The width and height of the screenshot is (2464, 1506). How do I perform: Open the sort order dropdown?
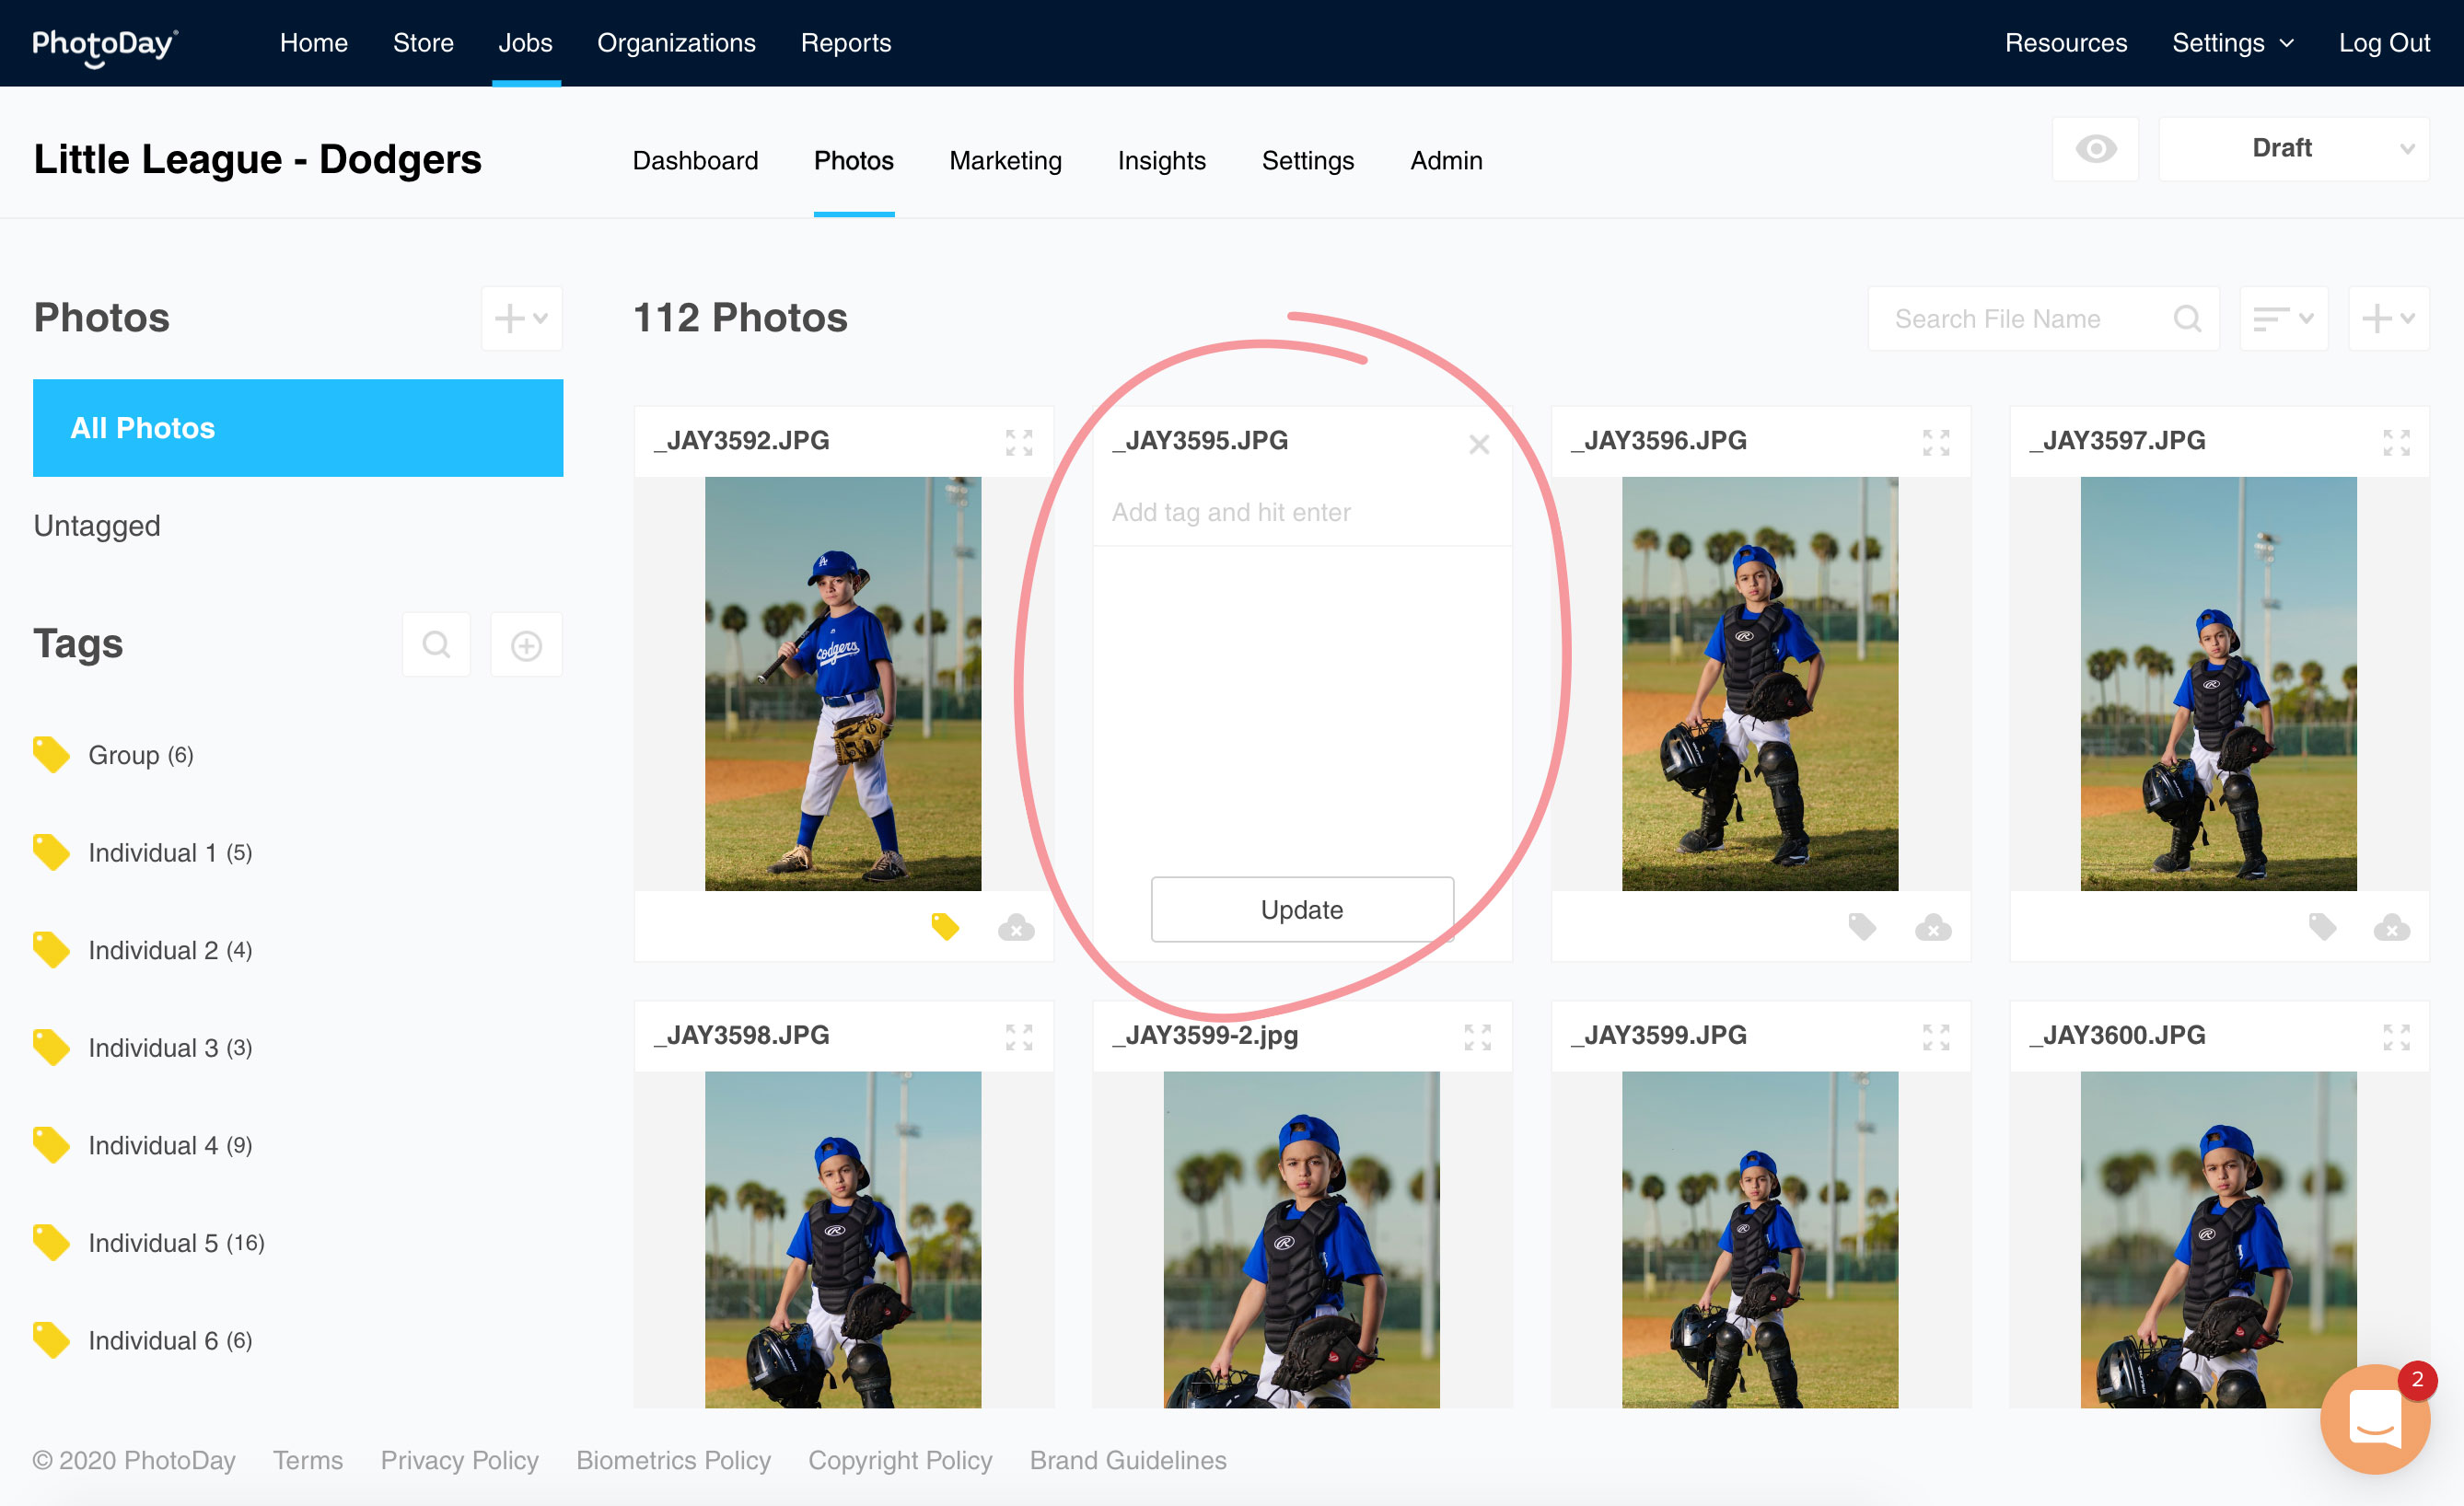point(2283,319)
